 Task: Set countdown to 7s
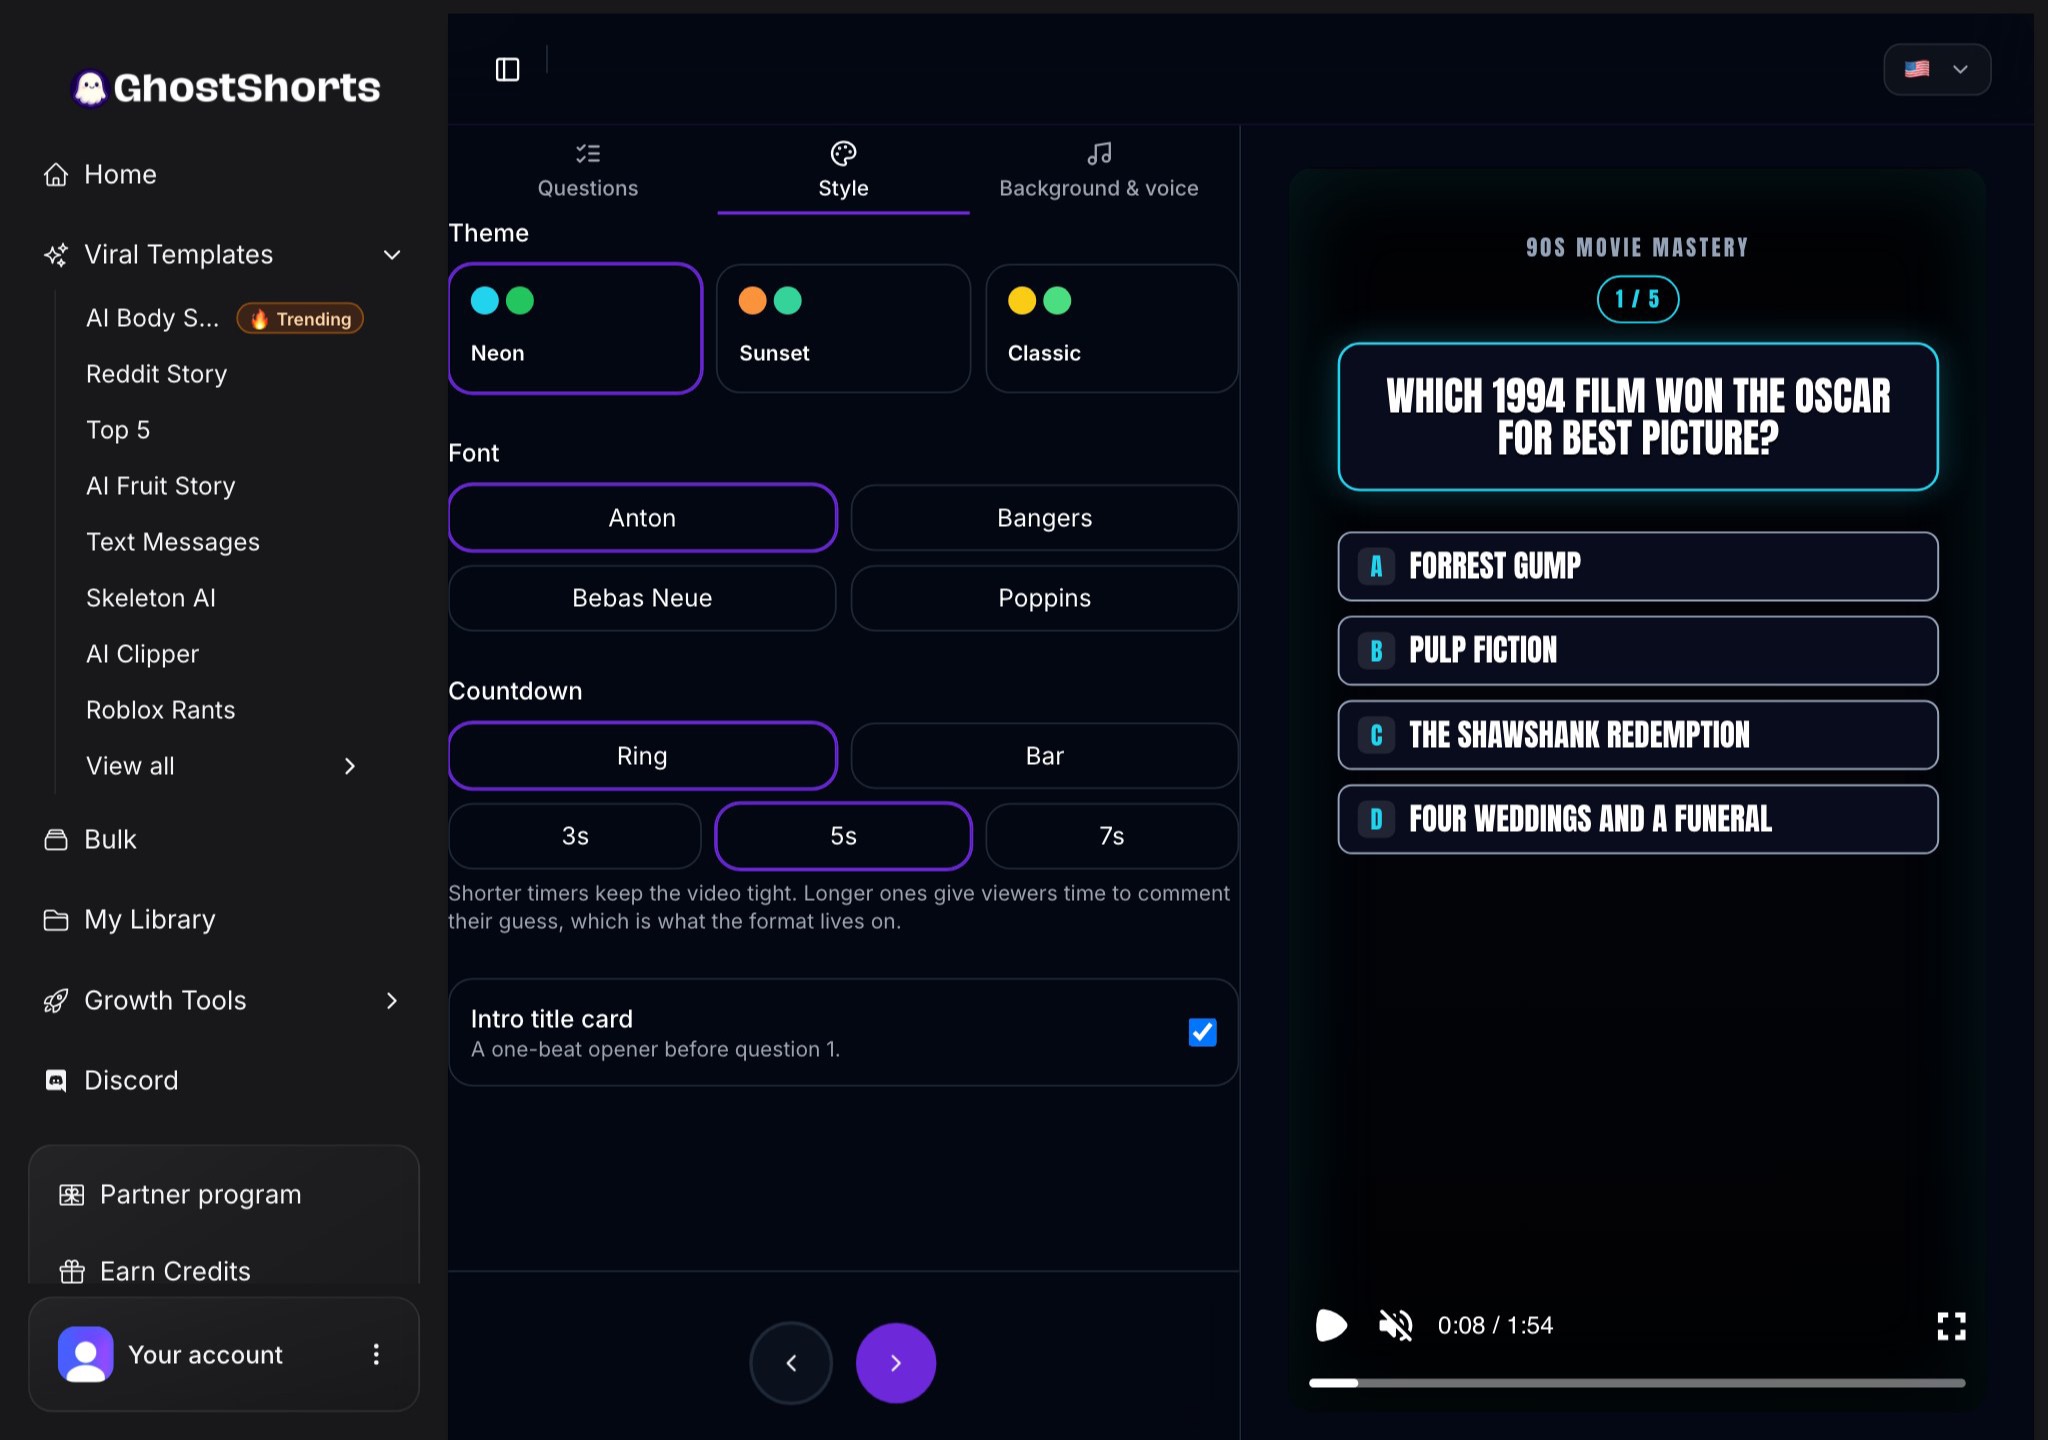pyautogui.click(x=1112, y=836)
